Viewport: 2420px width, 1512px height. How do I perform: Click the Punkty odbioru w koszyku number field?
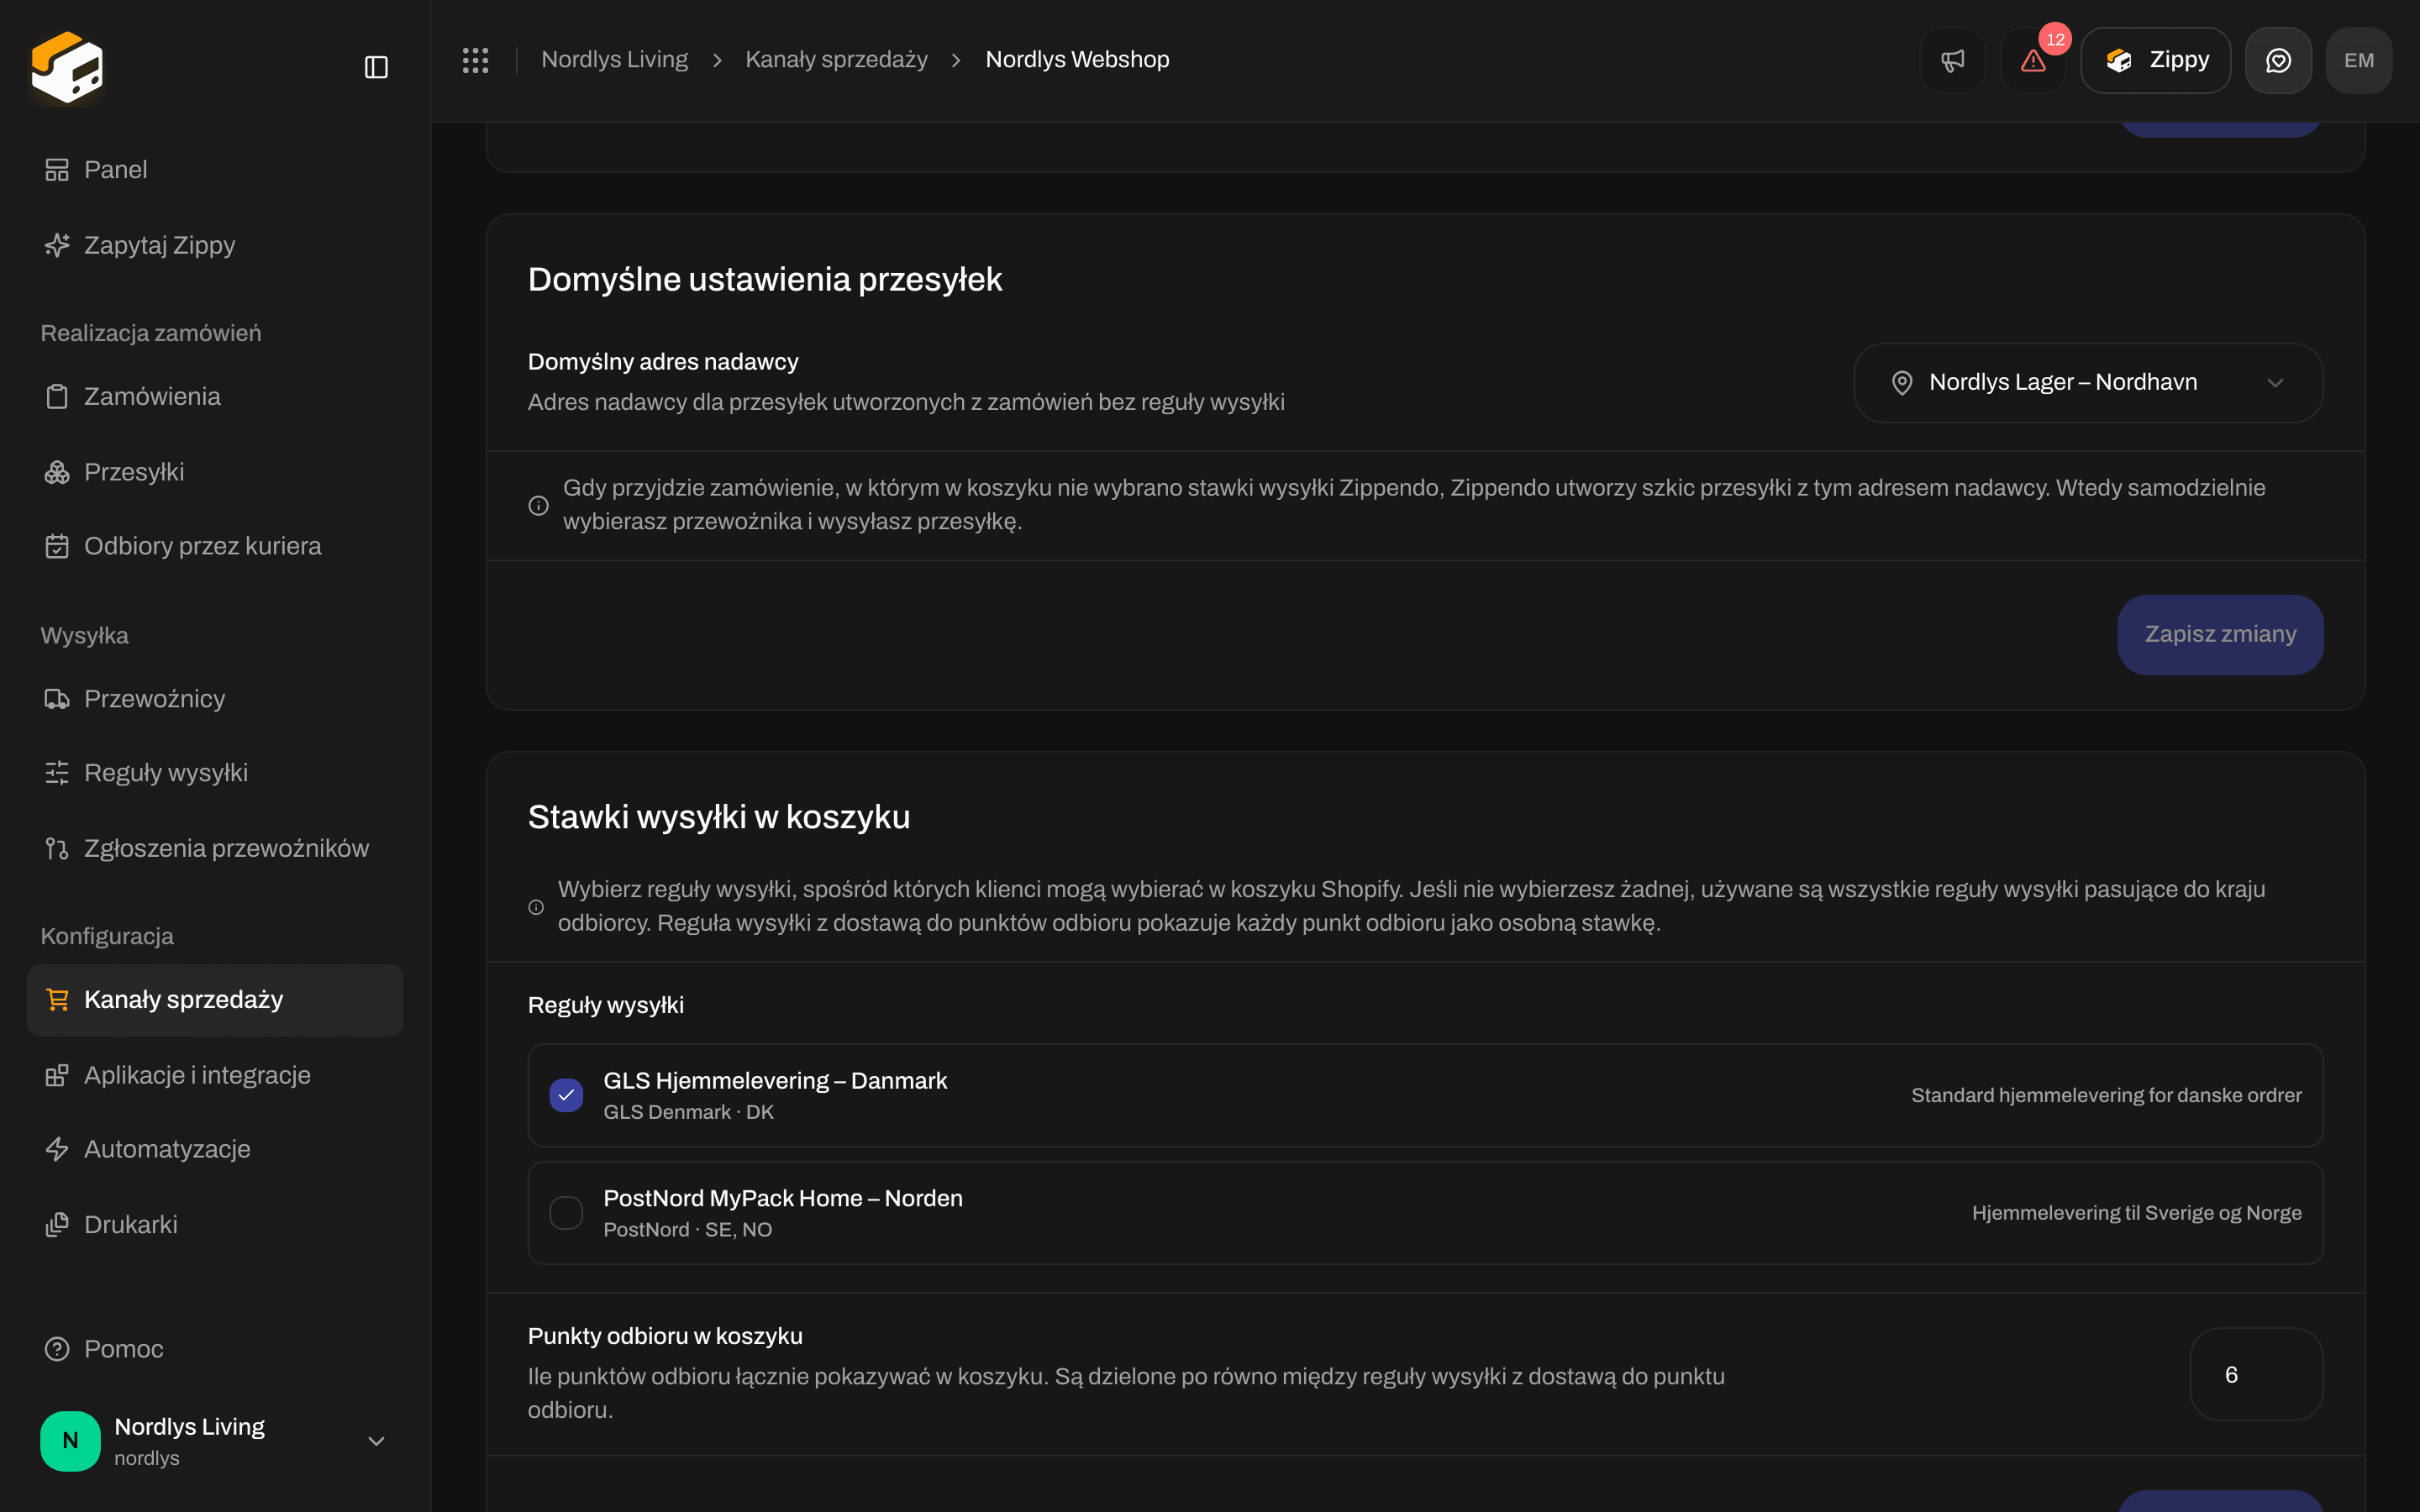(x=2256, y=1374)
